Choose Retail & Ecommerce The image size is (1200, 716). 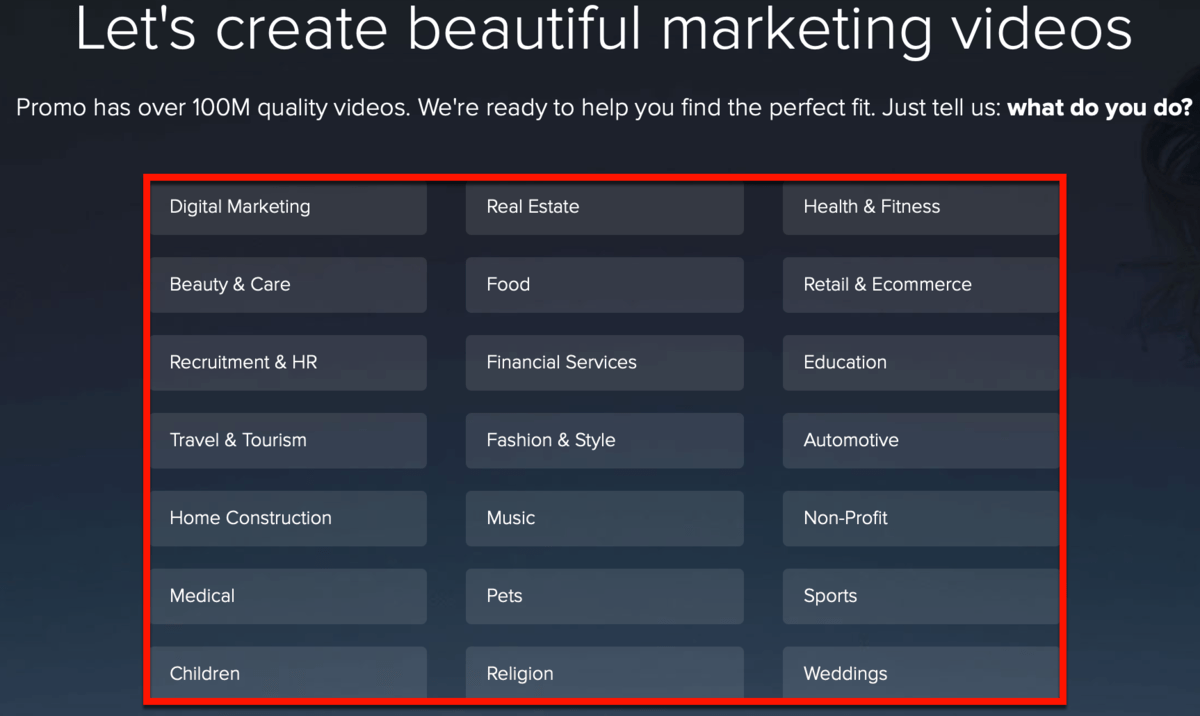click(920, 285)
